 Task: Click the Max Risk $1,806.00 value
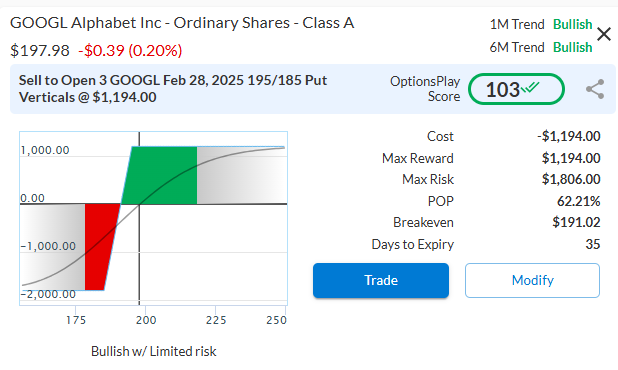point(571,179)
